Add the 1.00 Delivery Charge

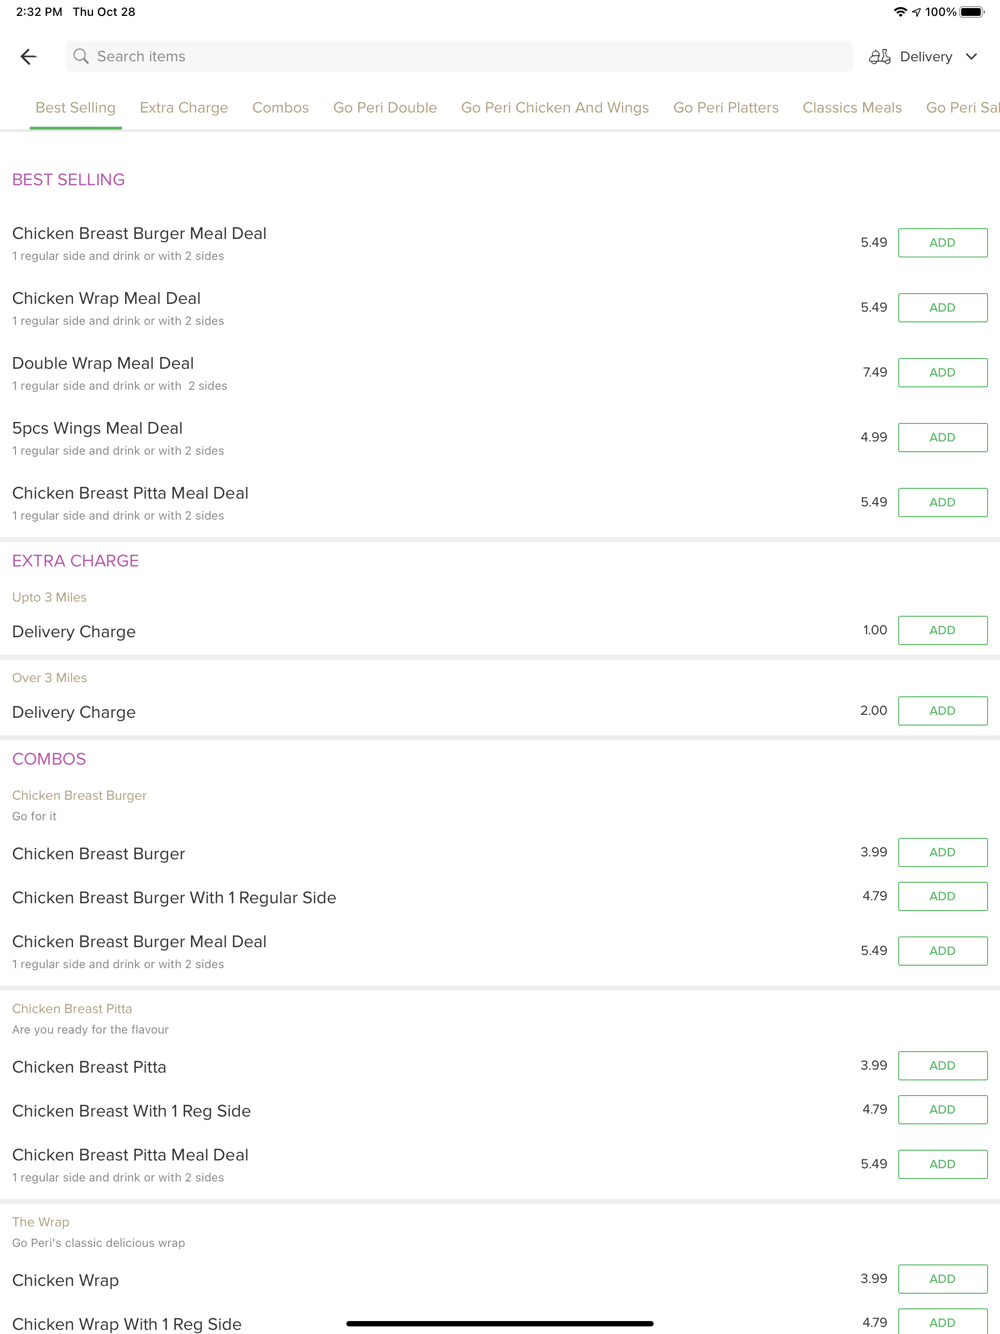coord(942,631)
